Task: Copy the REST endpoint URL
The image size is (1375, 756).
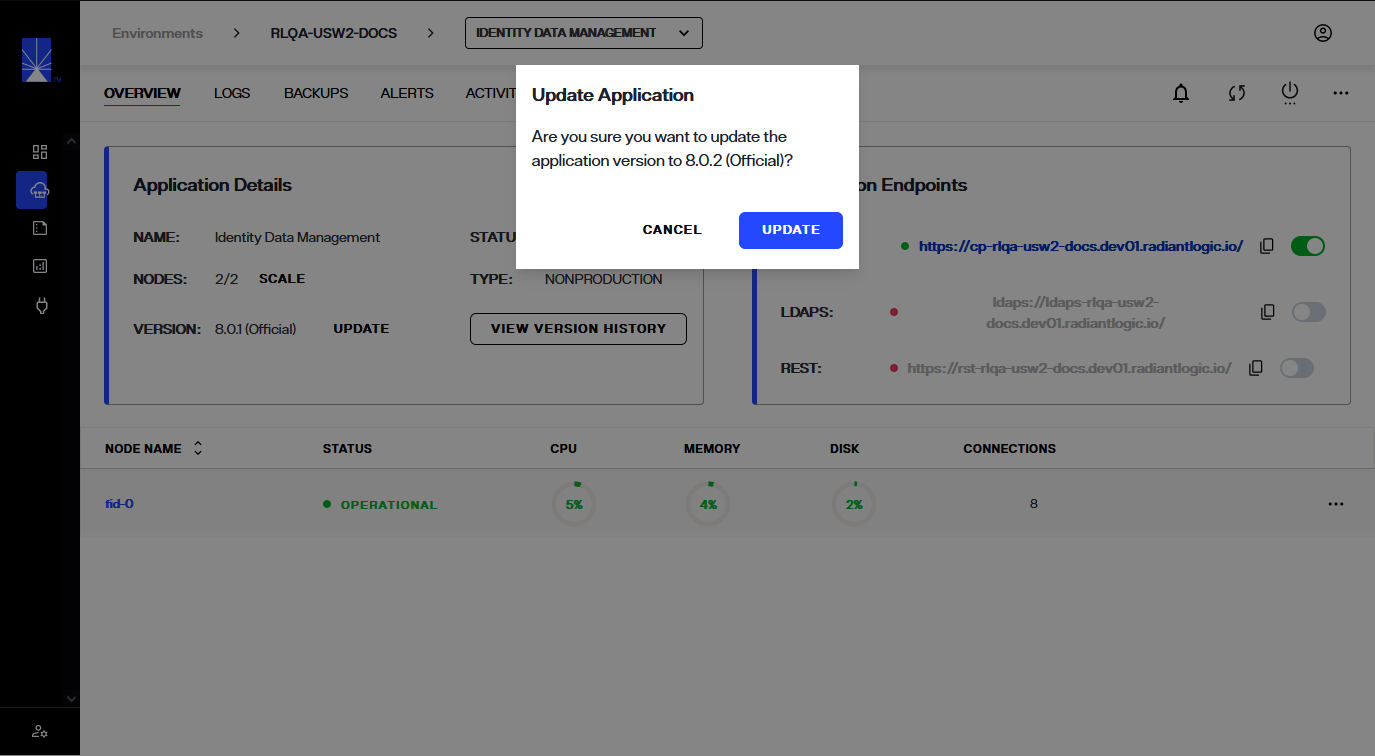Action: pyautogui.click(x=1256, y=368)
